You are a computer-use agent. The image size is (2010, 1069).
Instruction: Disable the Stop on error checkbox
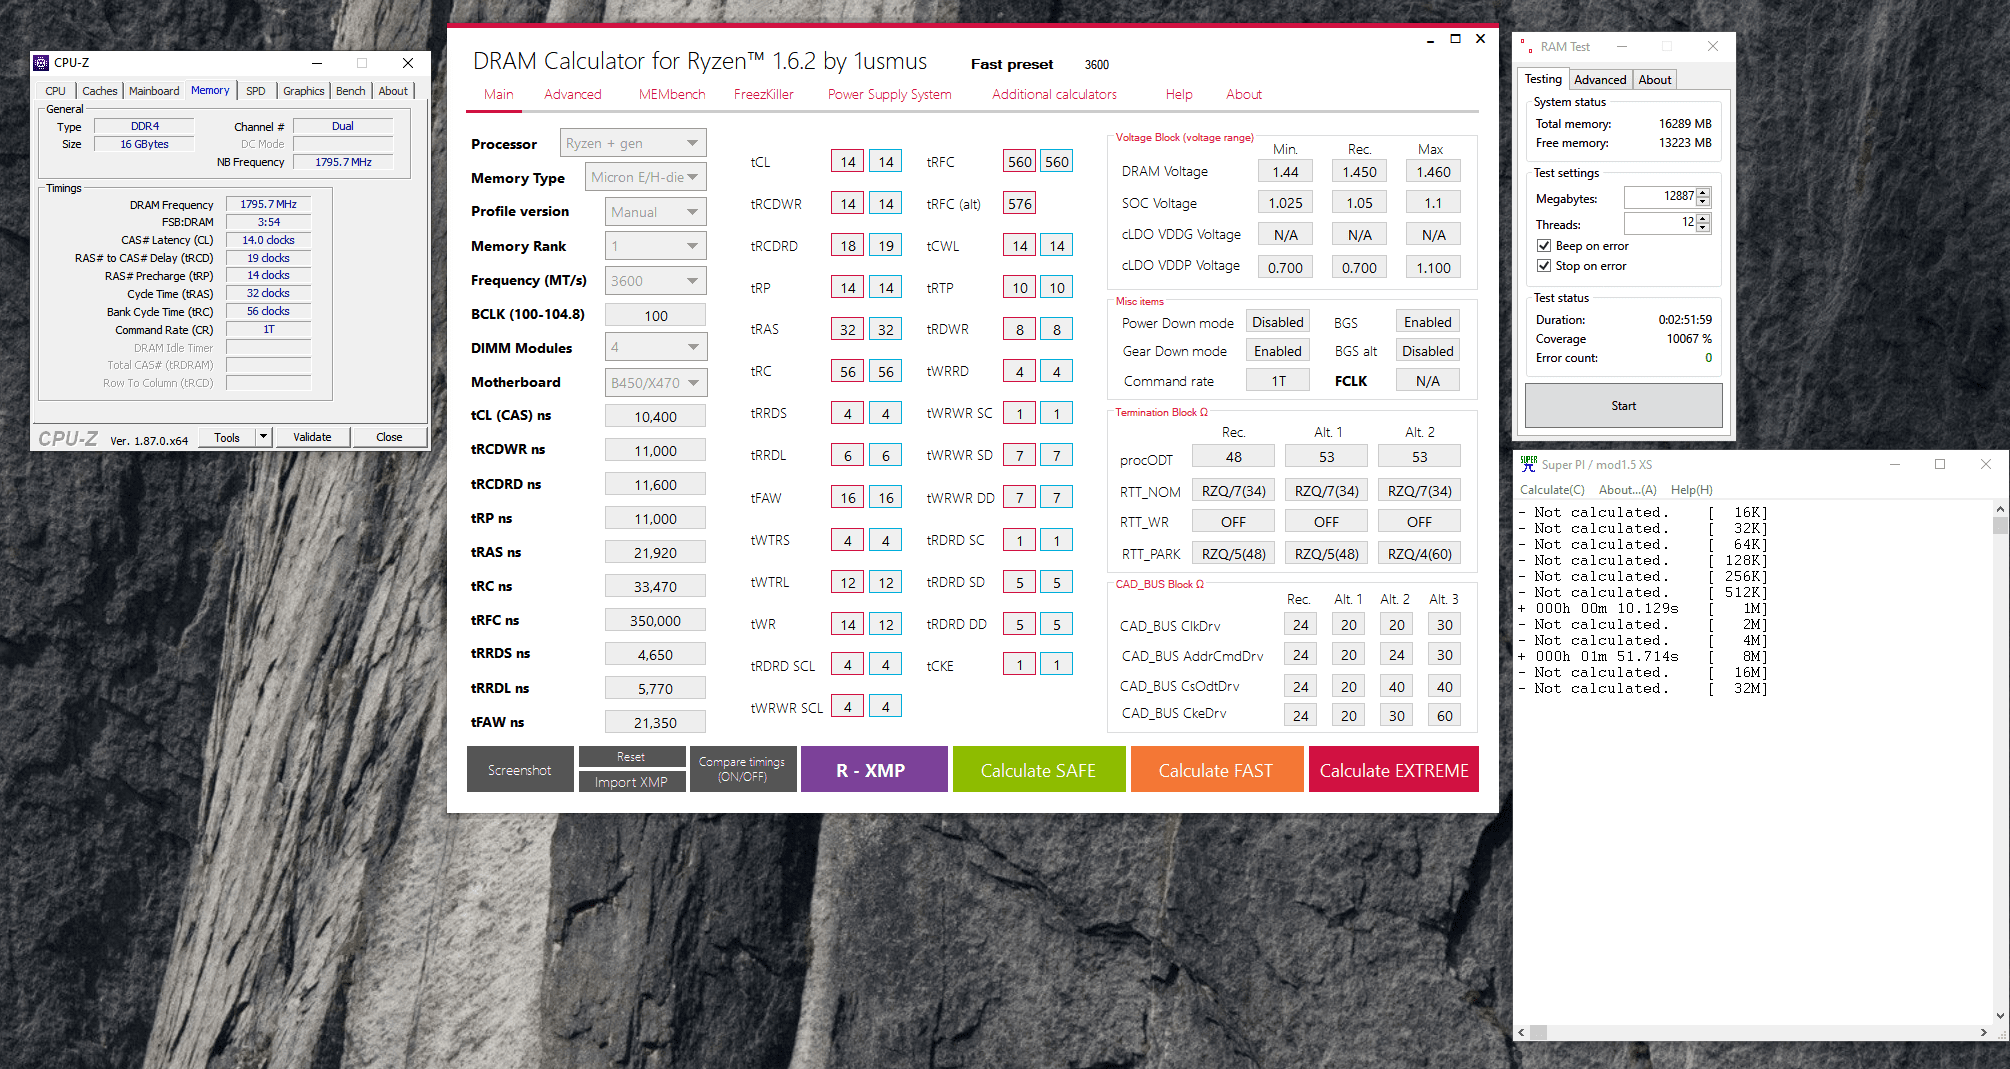(x=1544, y=266)
